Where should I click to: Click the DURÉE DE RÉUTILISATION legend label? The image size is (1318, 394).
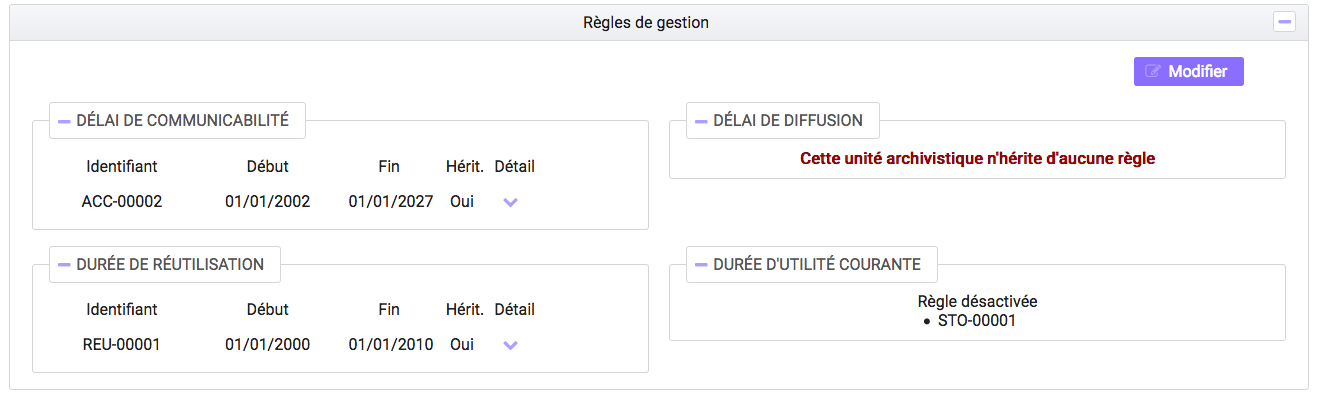click(x=170, y=265)
